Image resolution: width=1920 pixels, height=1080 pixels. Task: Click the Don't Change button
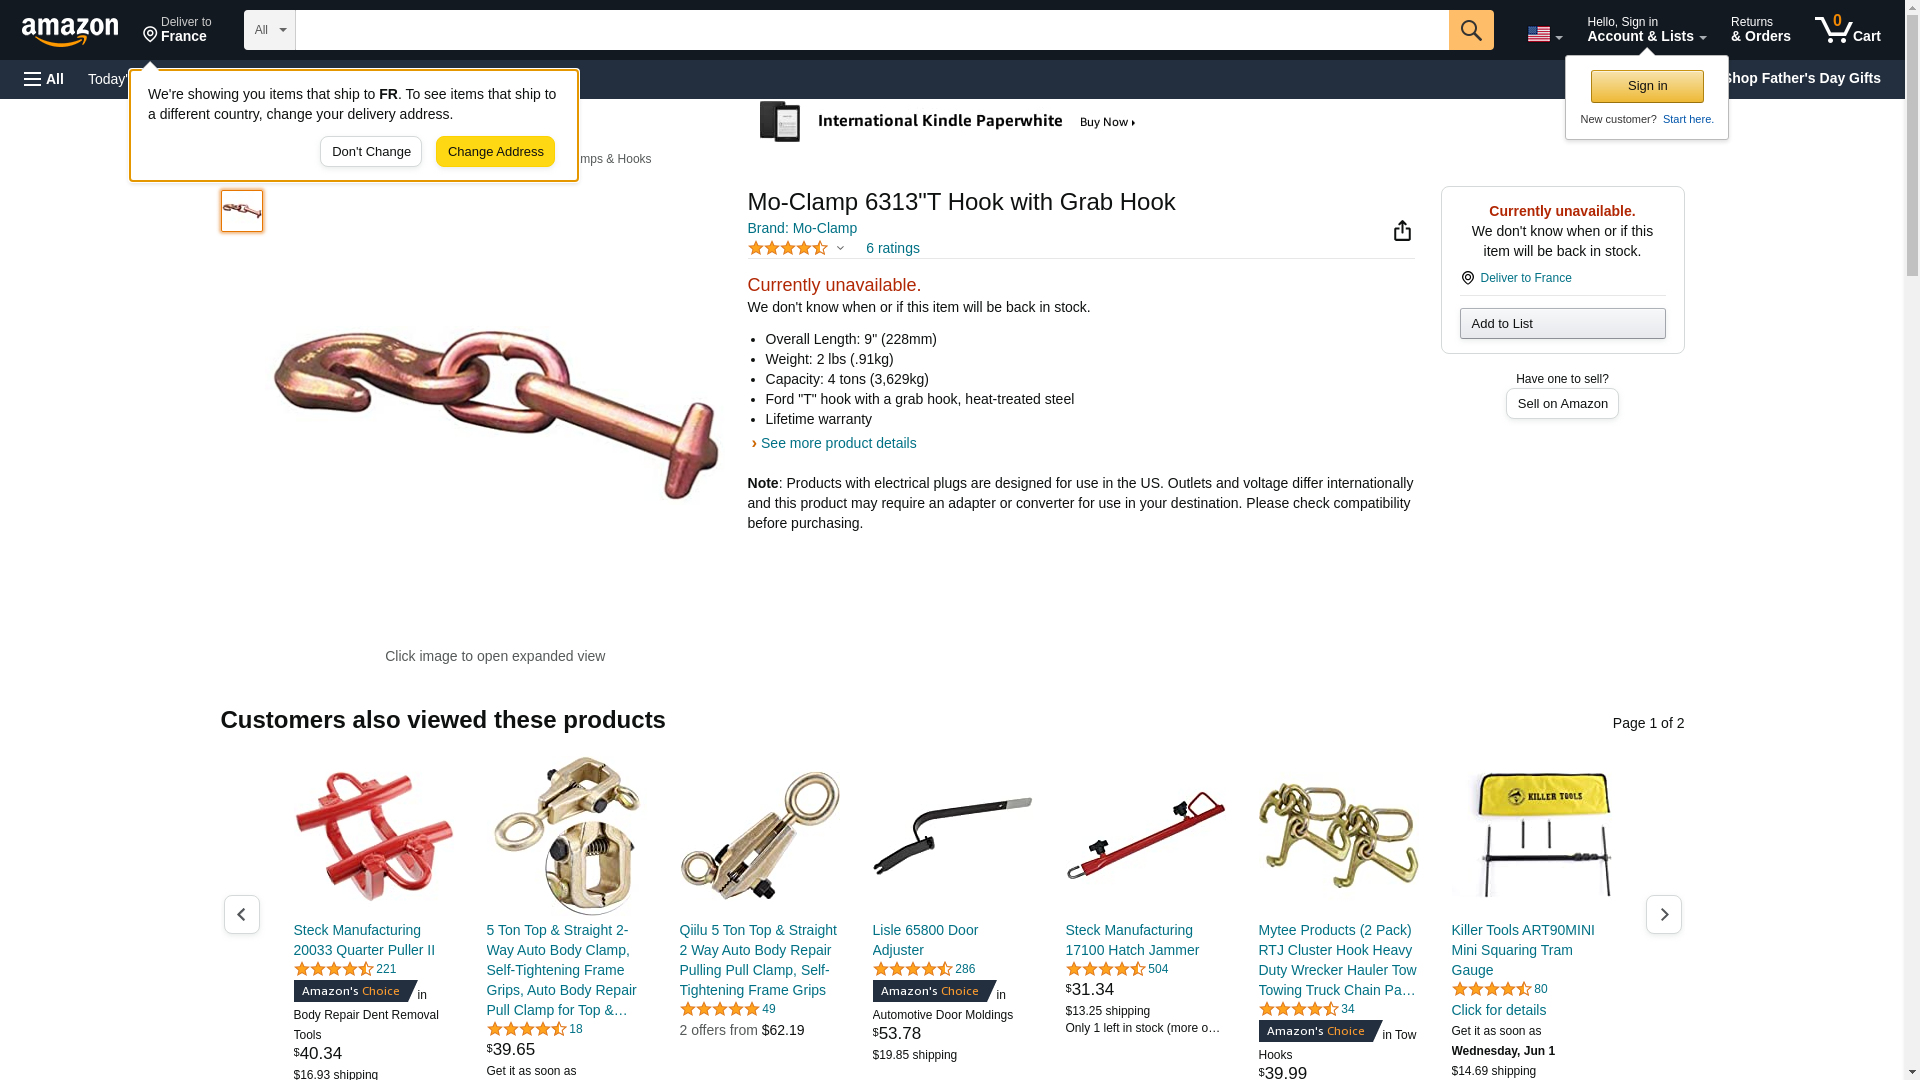[x=371, y=152]
